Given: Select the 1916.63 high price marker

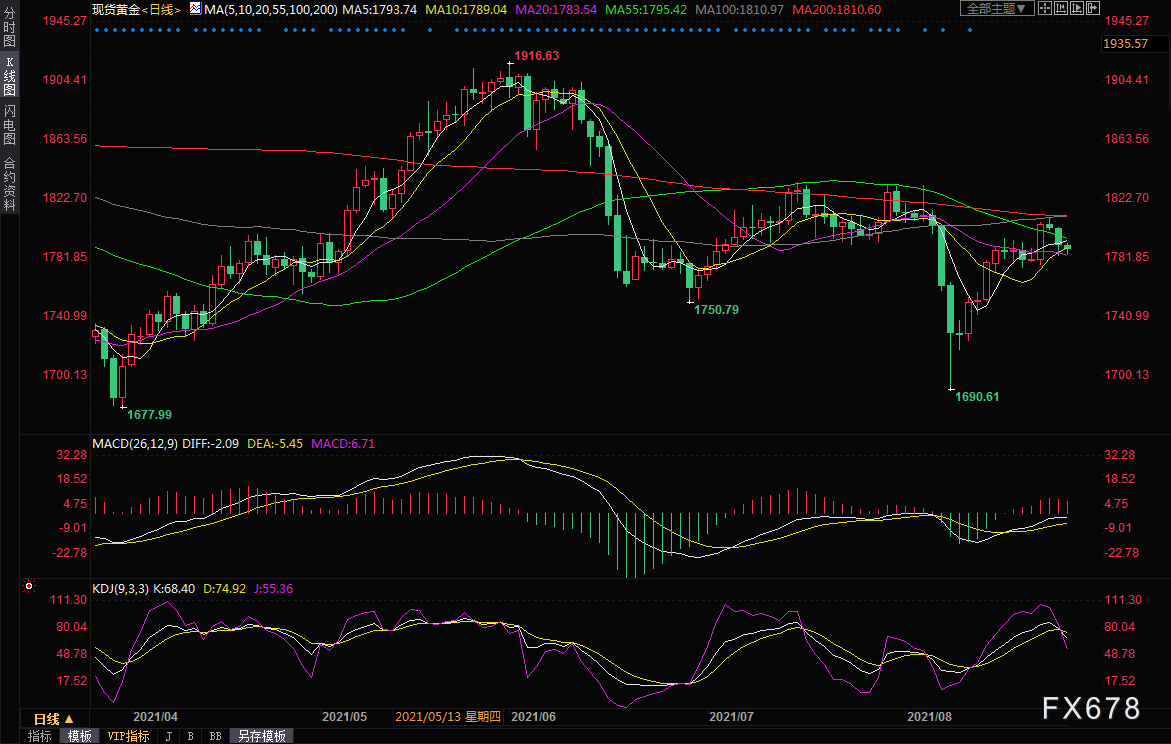Looking at the screenshot, I should tap(536, 56).
